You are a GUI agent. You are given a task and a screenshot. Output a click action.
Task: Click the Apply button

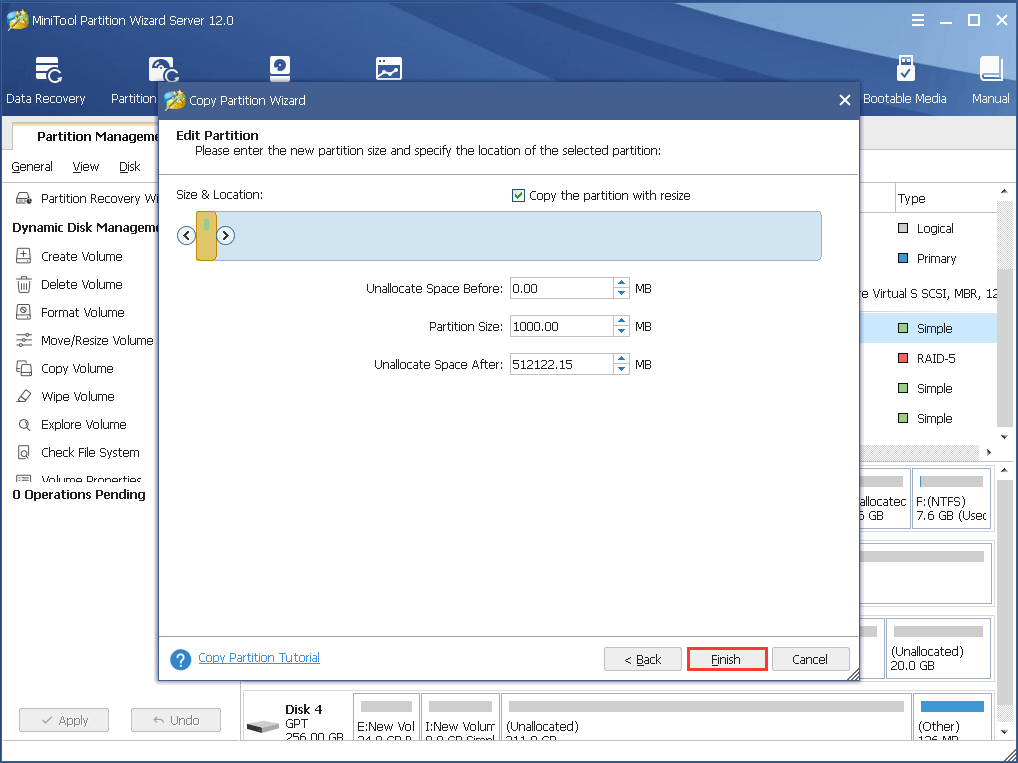click(64, 720)
